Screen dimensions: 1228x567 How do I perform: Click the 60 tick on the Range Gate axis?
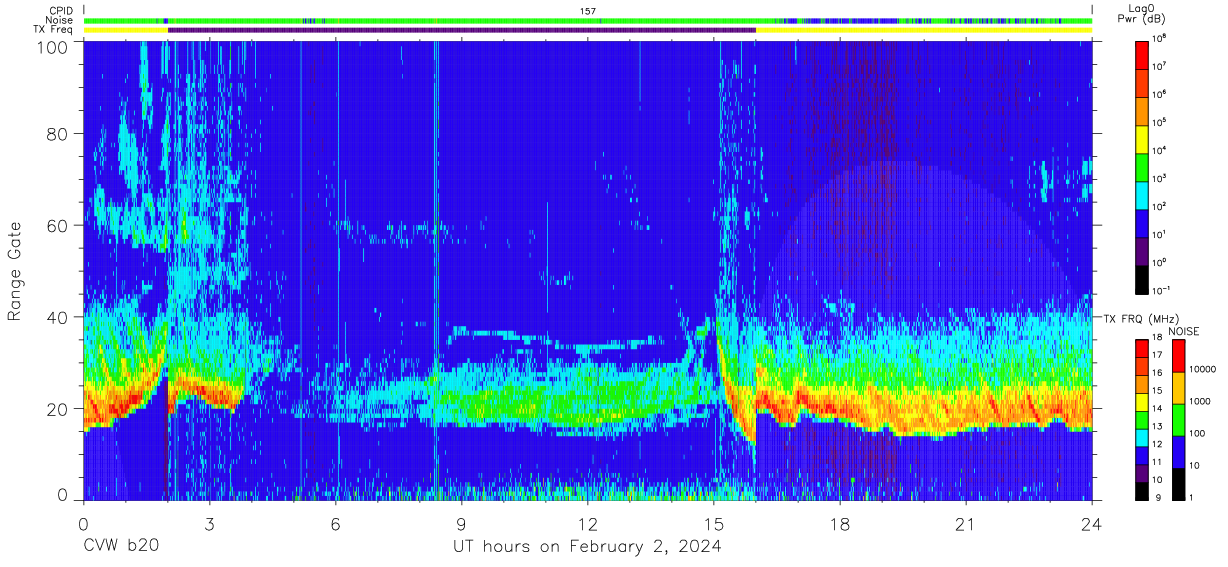coord(59,226)
